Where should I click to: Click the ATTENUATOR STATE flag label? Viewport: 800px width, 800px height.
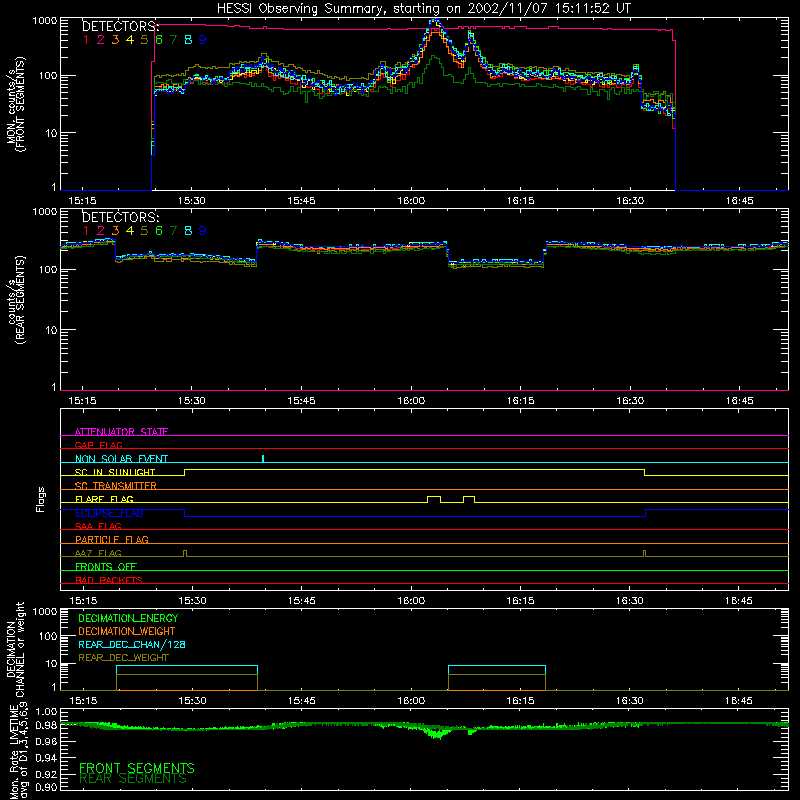coord(121,432)
